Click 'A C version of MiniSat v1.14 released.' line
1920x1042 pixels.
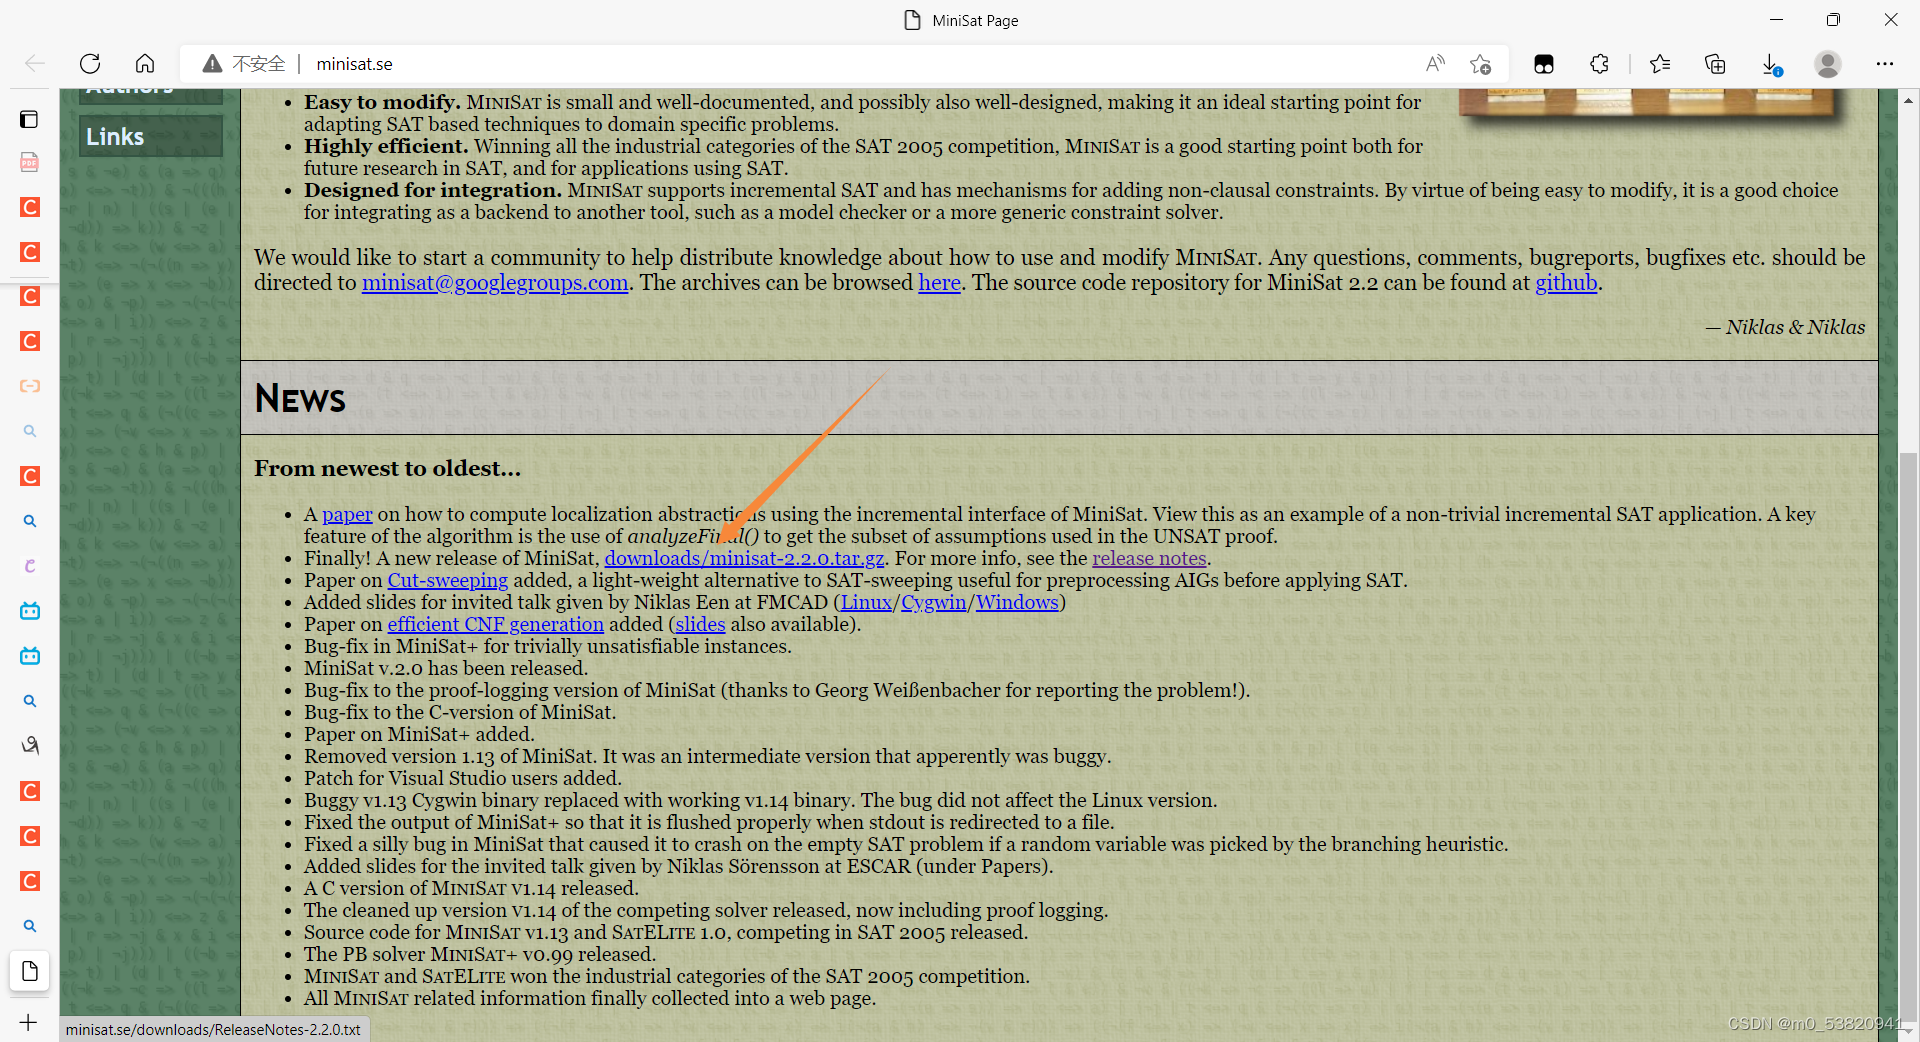click(x=471, y=888)
